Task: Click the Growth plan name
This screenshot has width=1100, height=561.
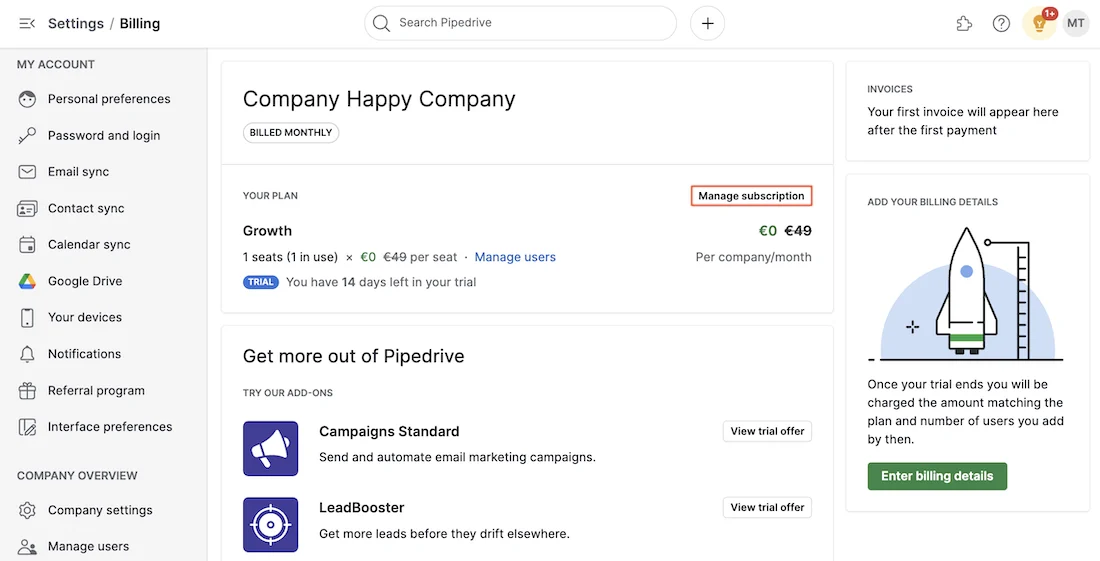Action: pyautogui.click(x=267, y=231)
